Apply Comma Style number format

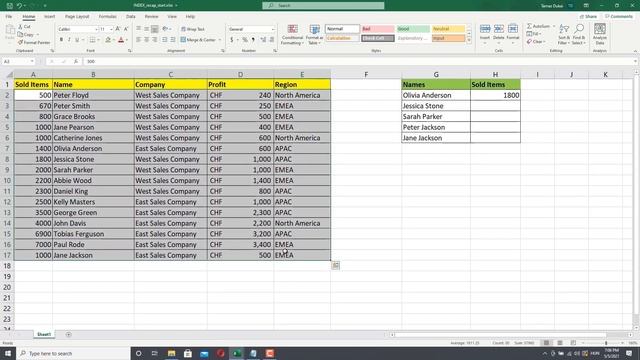click(253, 40)
